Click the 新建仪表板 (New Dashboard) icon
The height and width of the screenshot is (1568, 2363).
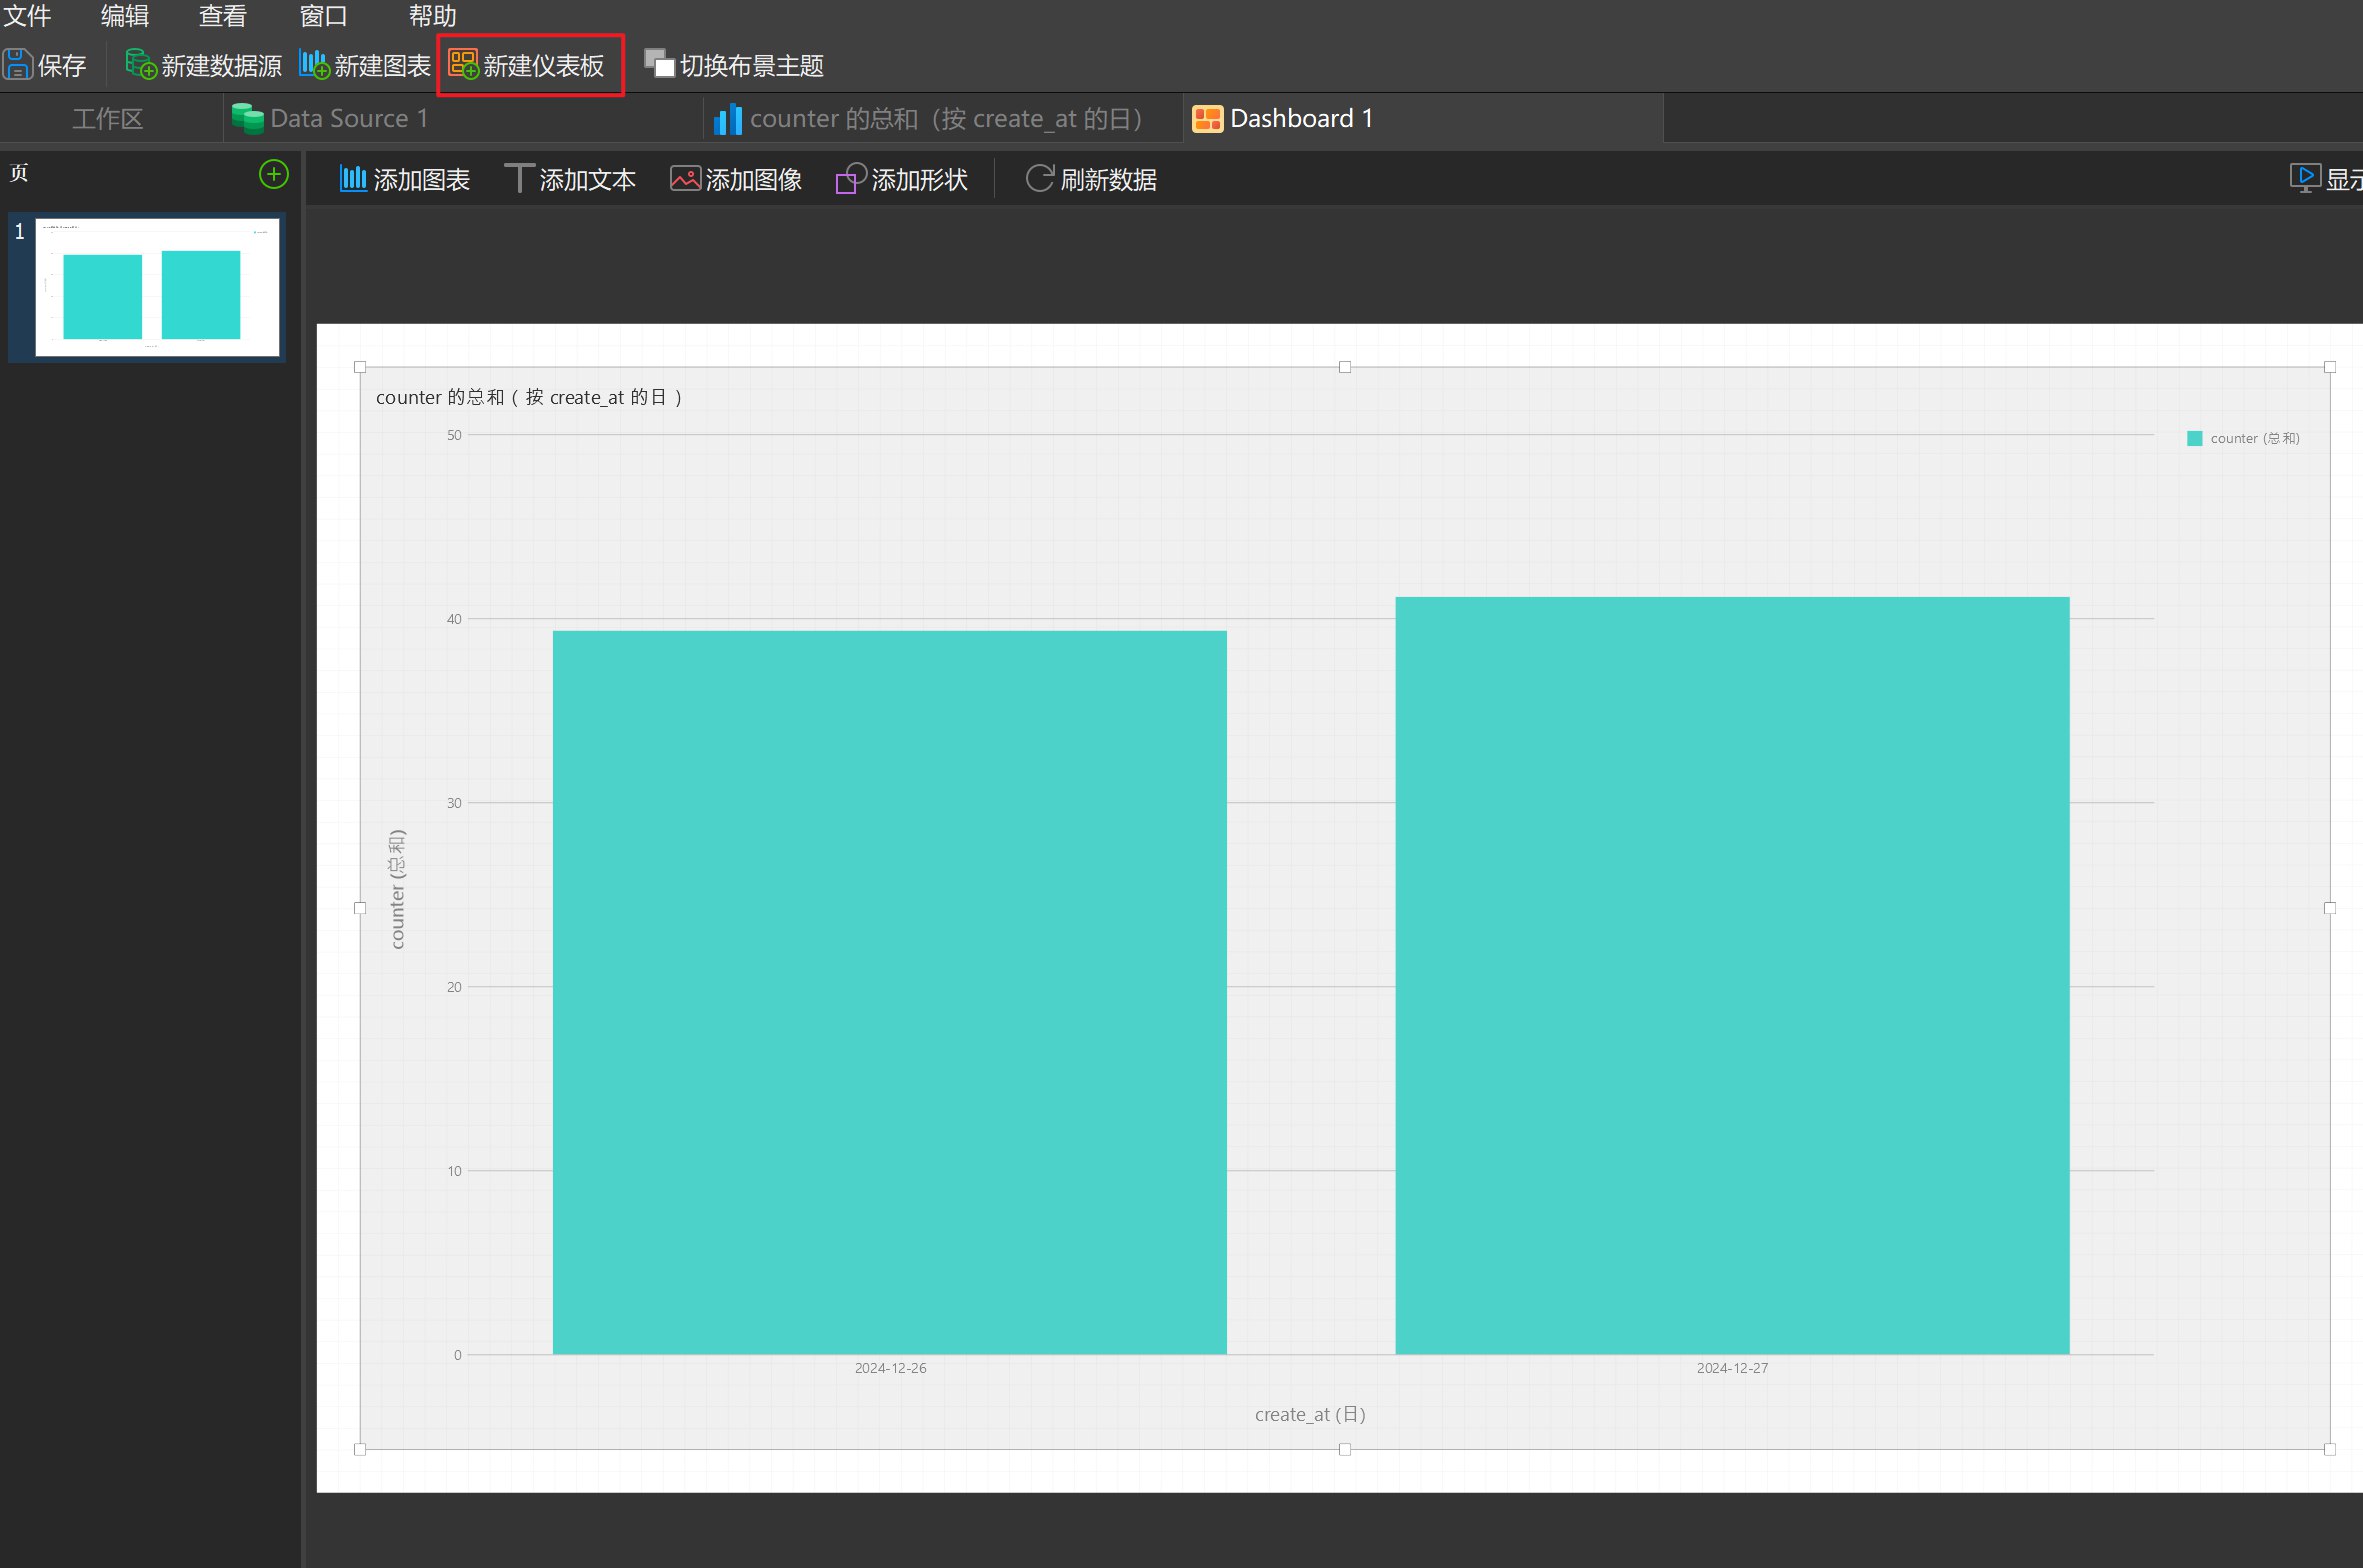click(525, 65)
